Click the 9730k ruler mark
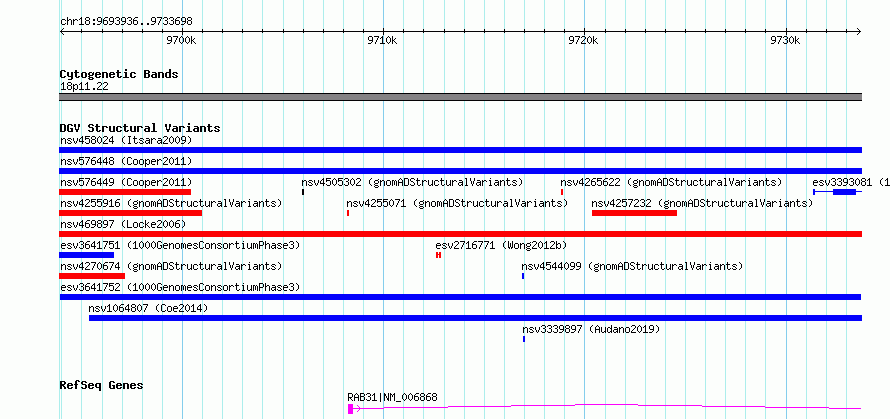 785,40
